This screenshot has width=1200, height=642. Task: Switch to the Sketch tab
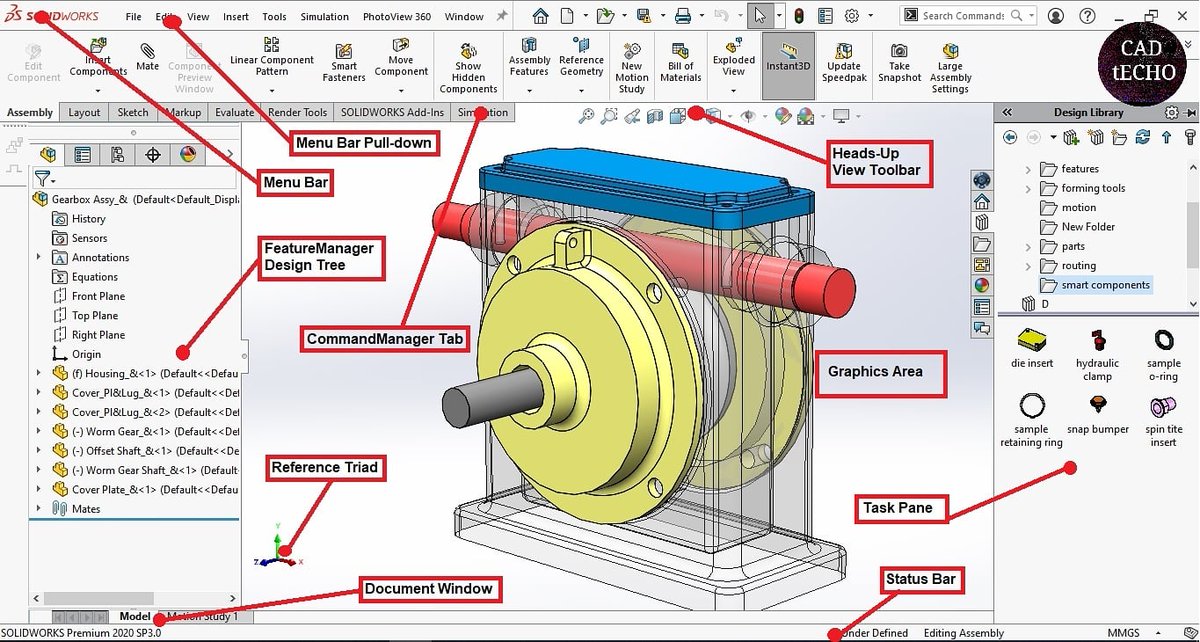(x=133, y=113)
